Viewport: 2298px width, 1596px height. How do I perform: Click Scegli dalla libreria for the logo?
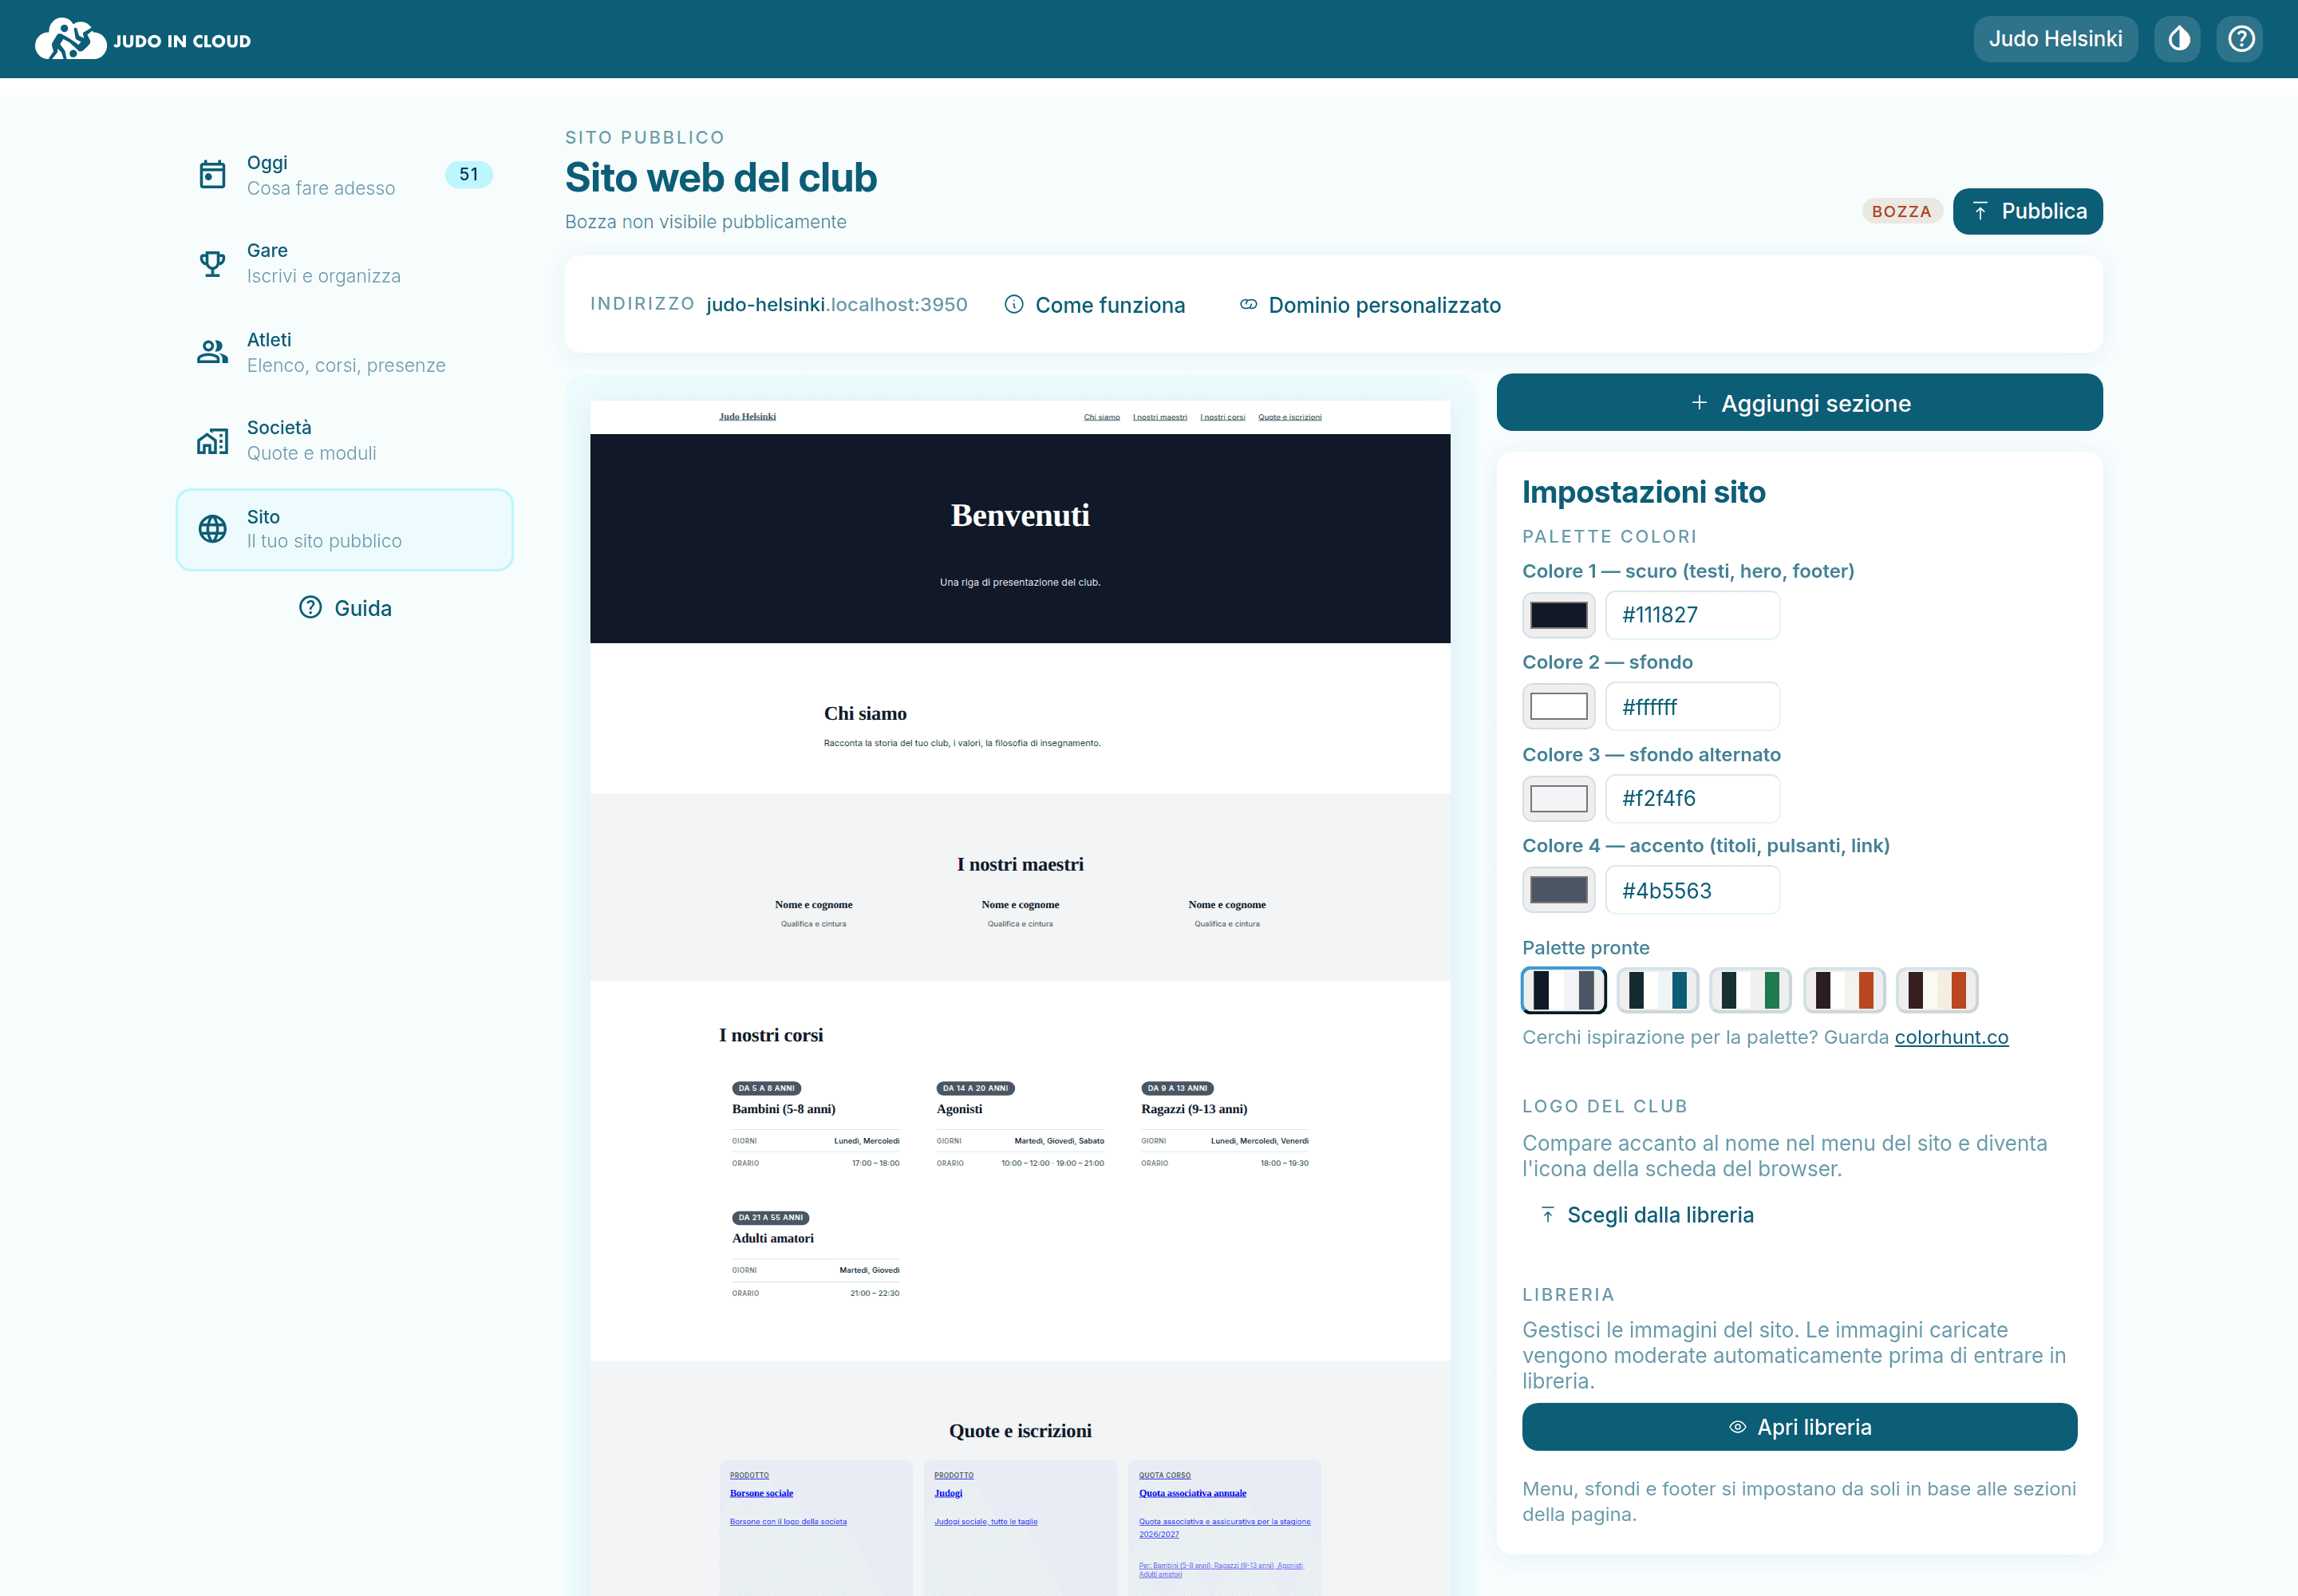click(1647, 1215)
